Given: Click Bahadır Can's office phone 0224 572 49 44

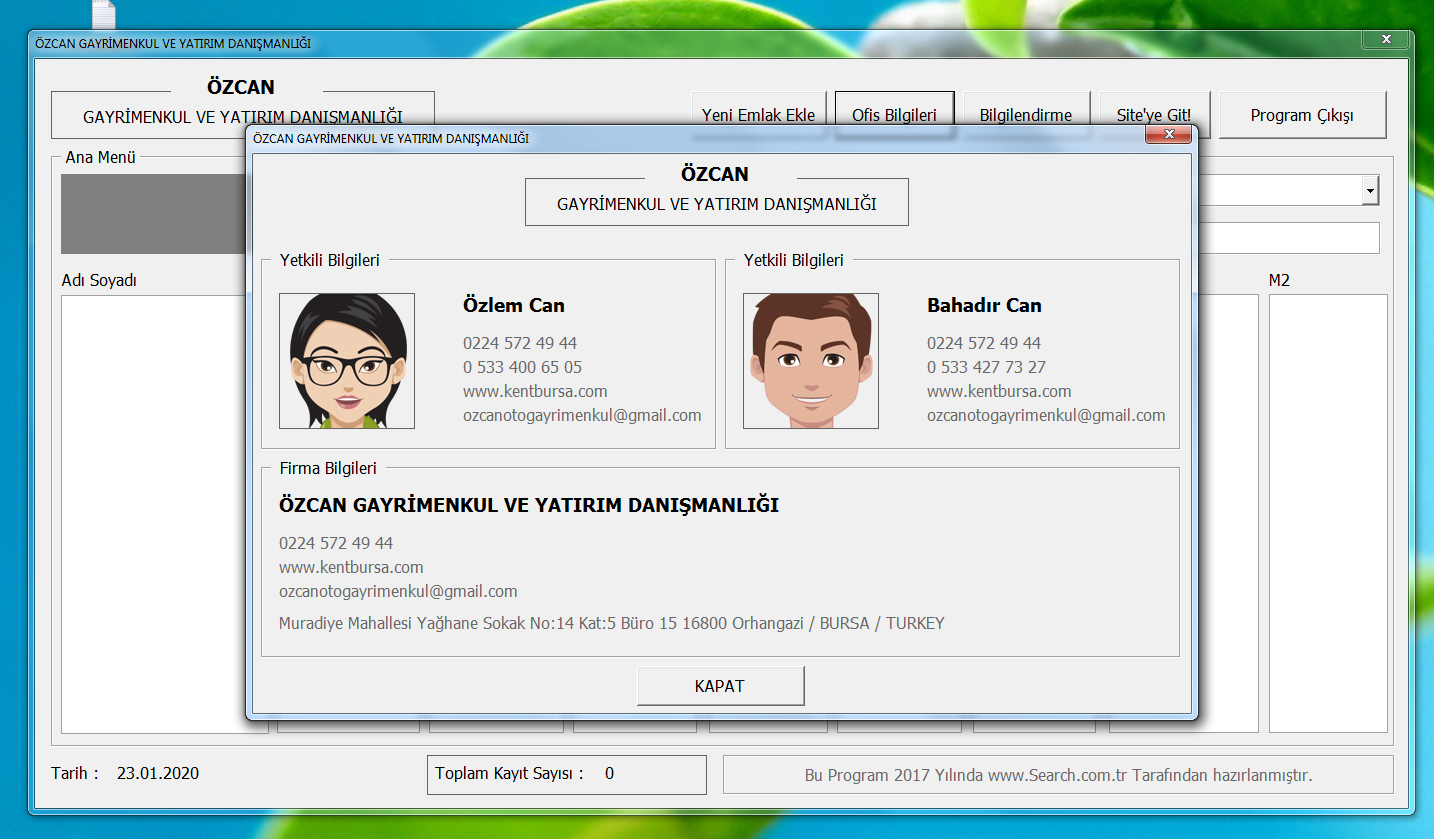Looking at the screenshot, I should pyautogui.click(x=984, y=343).
